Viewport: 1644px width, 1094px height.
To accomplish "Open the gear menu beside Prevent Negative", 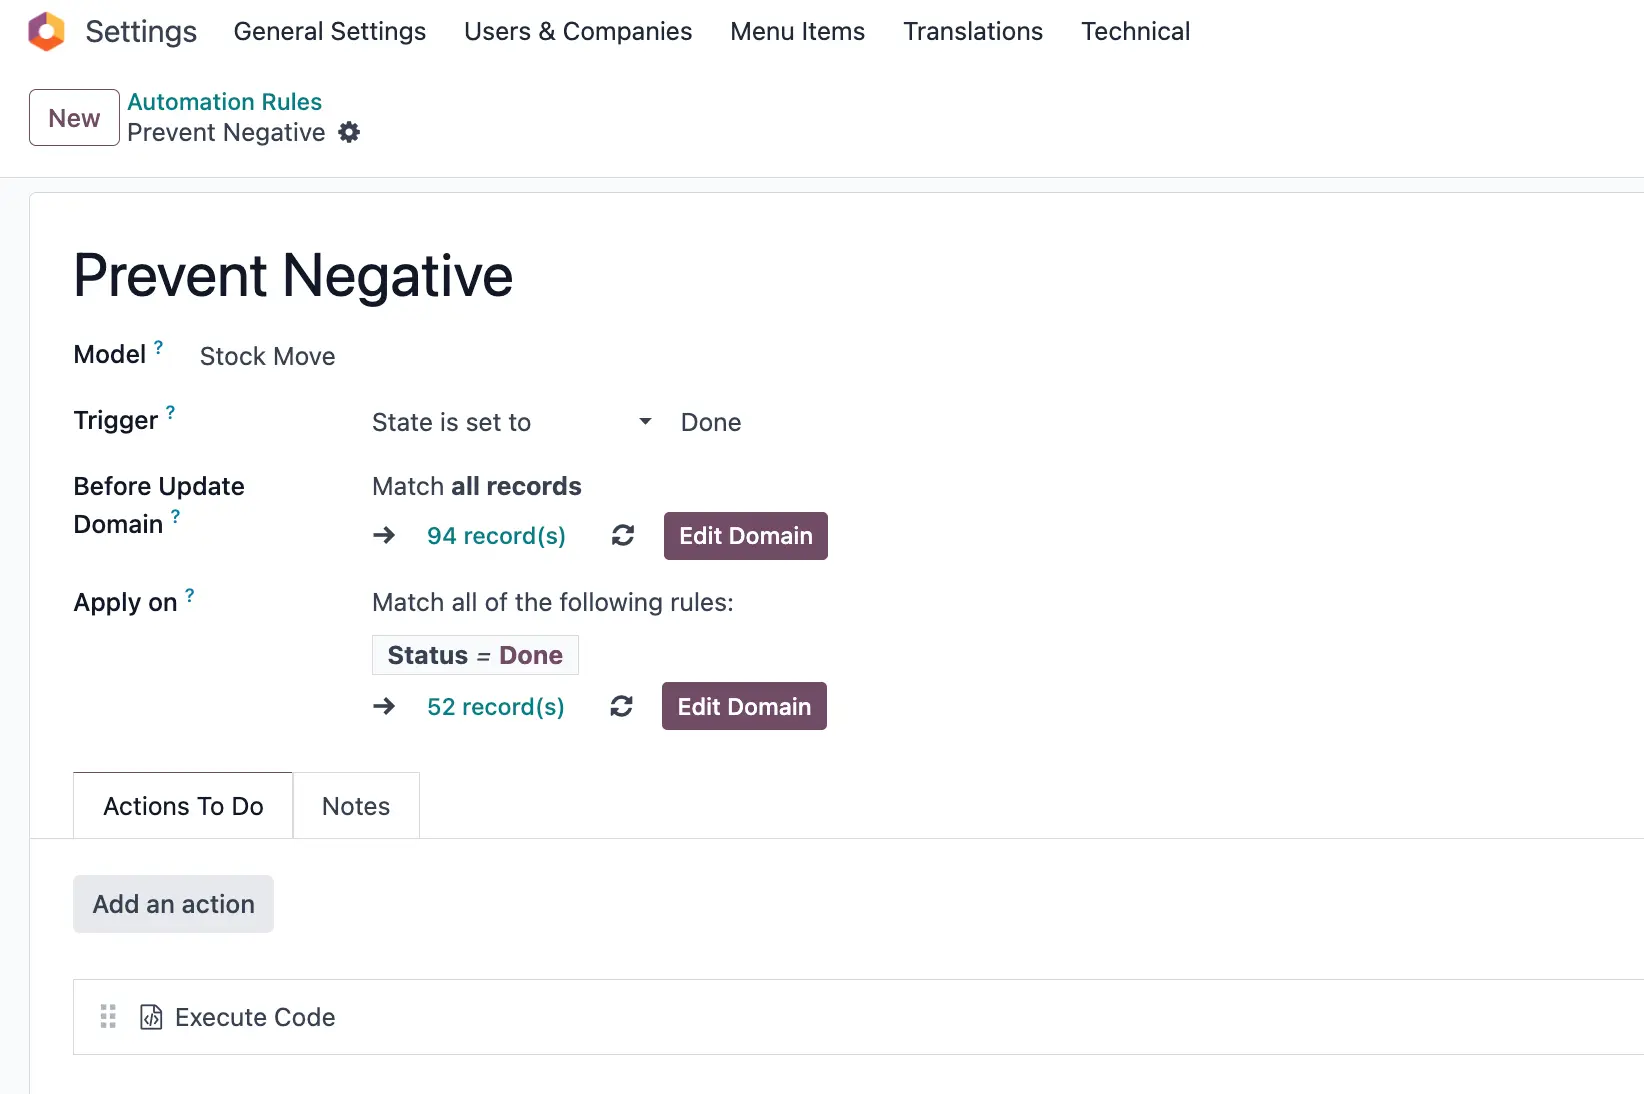I will click(349, 132).
